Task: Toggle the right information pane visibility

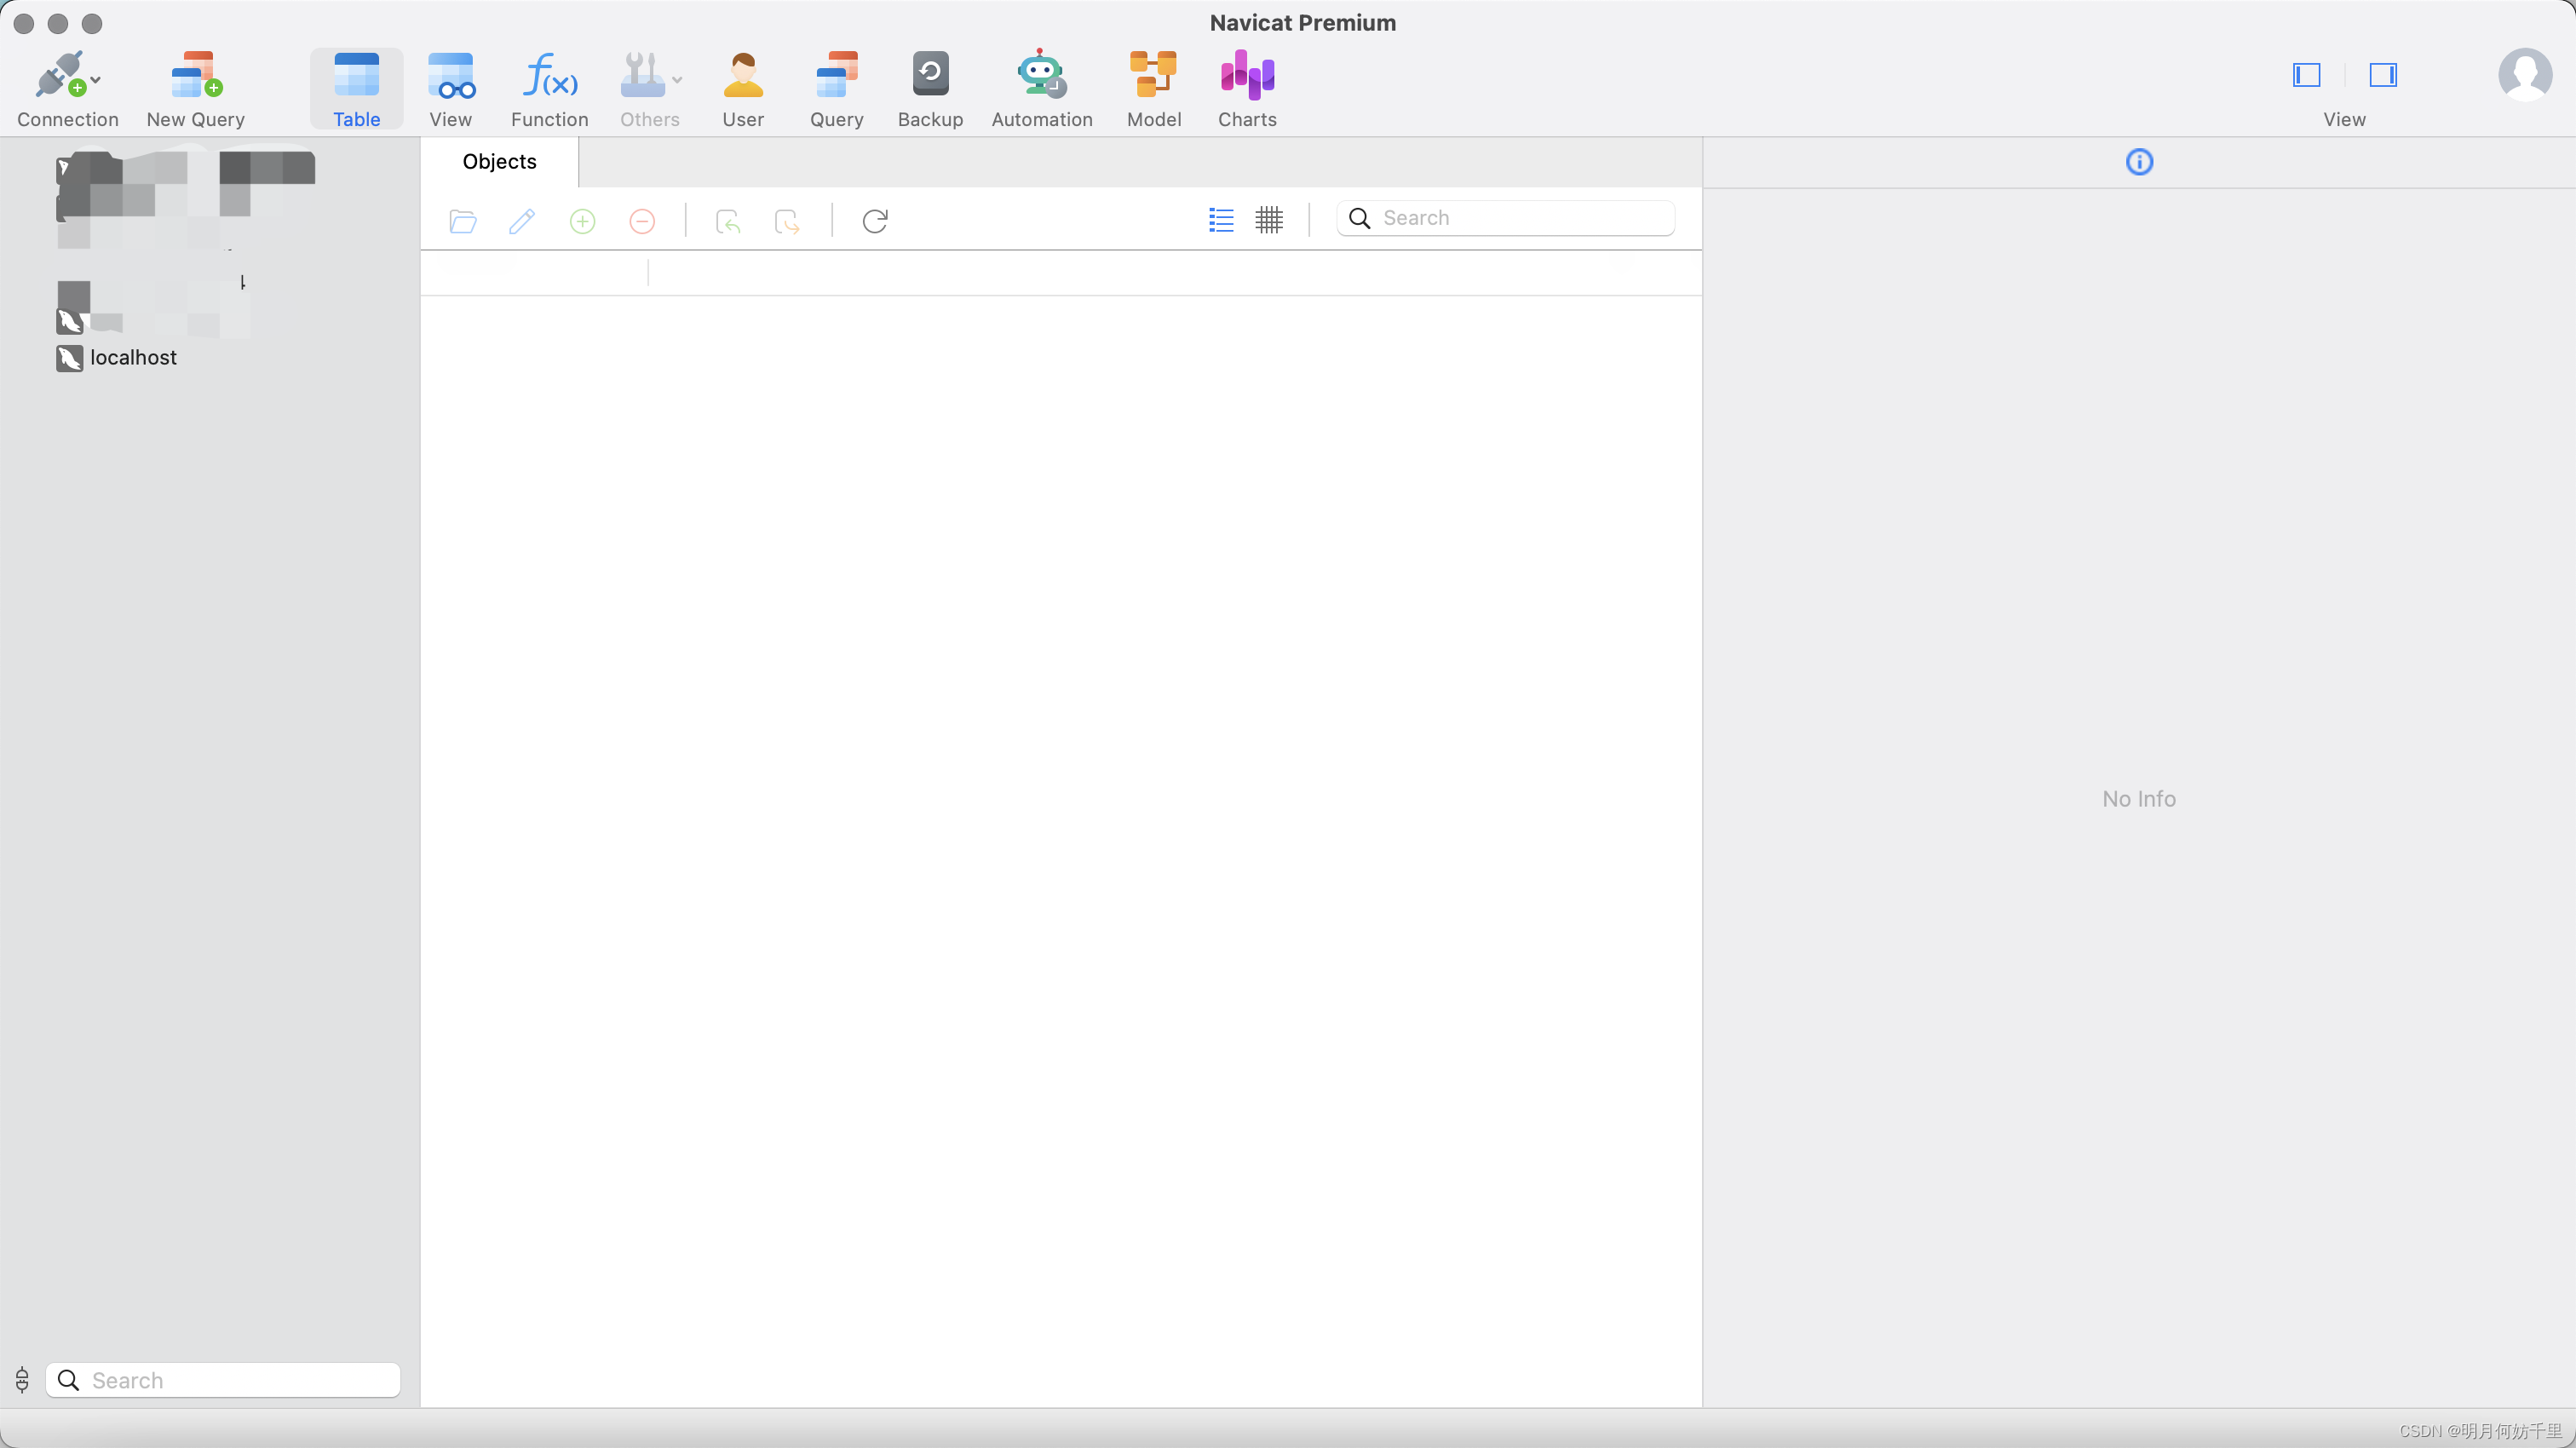Action: (x=2383, y=75)
